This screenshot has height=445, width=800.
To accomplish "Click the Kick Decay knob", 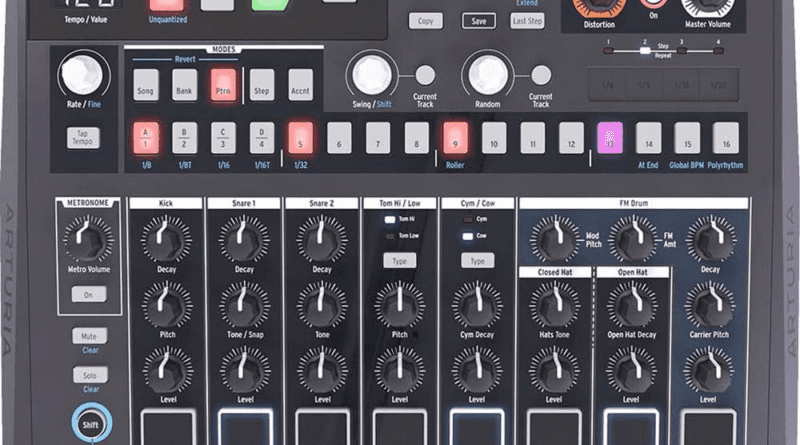I will (166, 239).
